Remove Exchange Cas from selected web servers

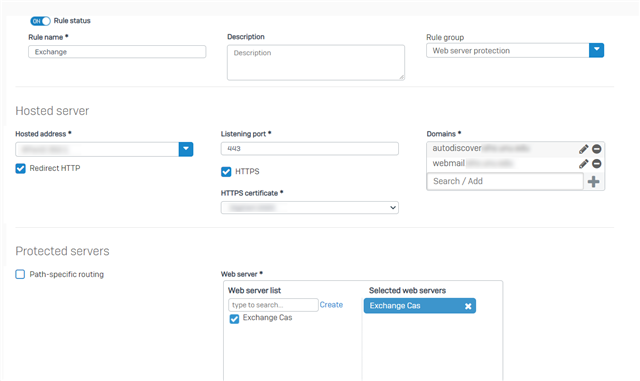point(468,306)
